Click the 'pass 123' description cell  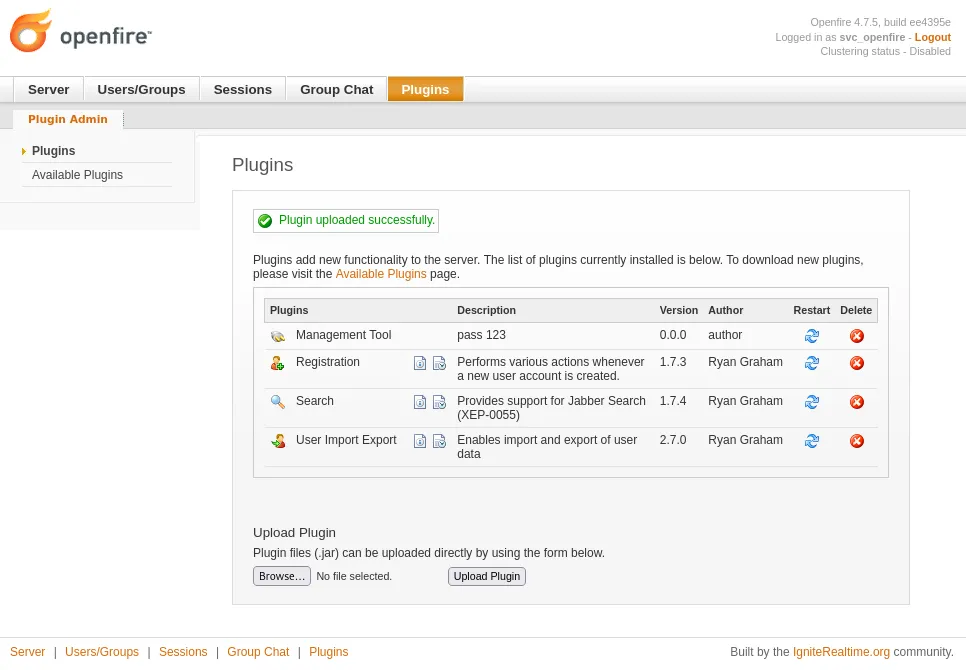click(481, 335)
